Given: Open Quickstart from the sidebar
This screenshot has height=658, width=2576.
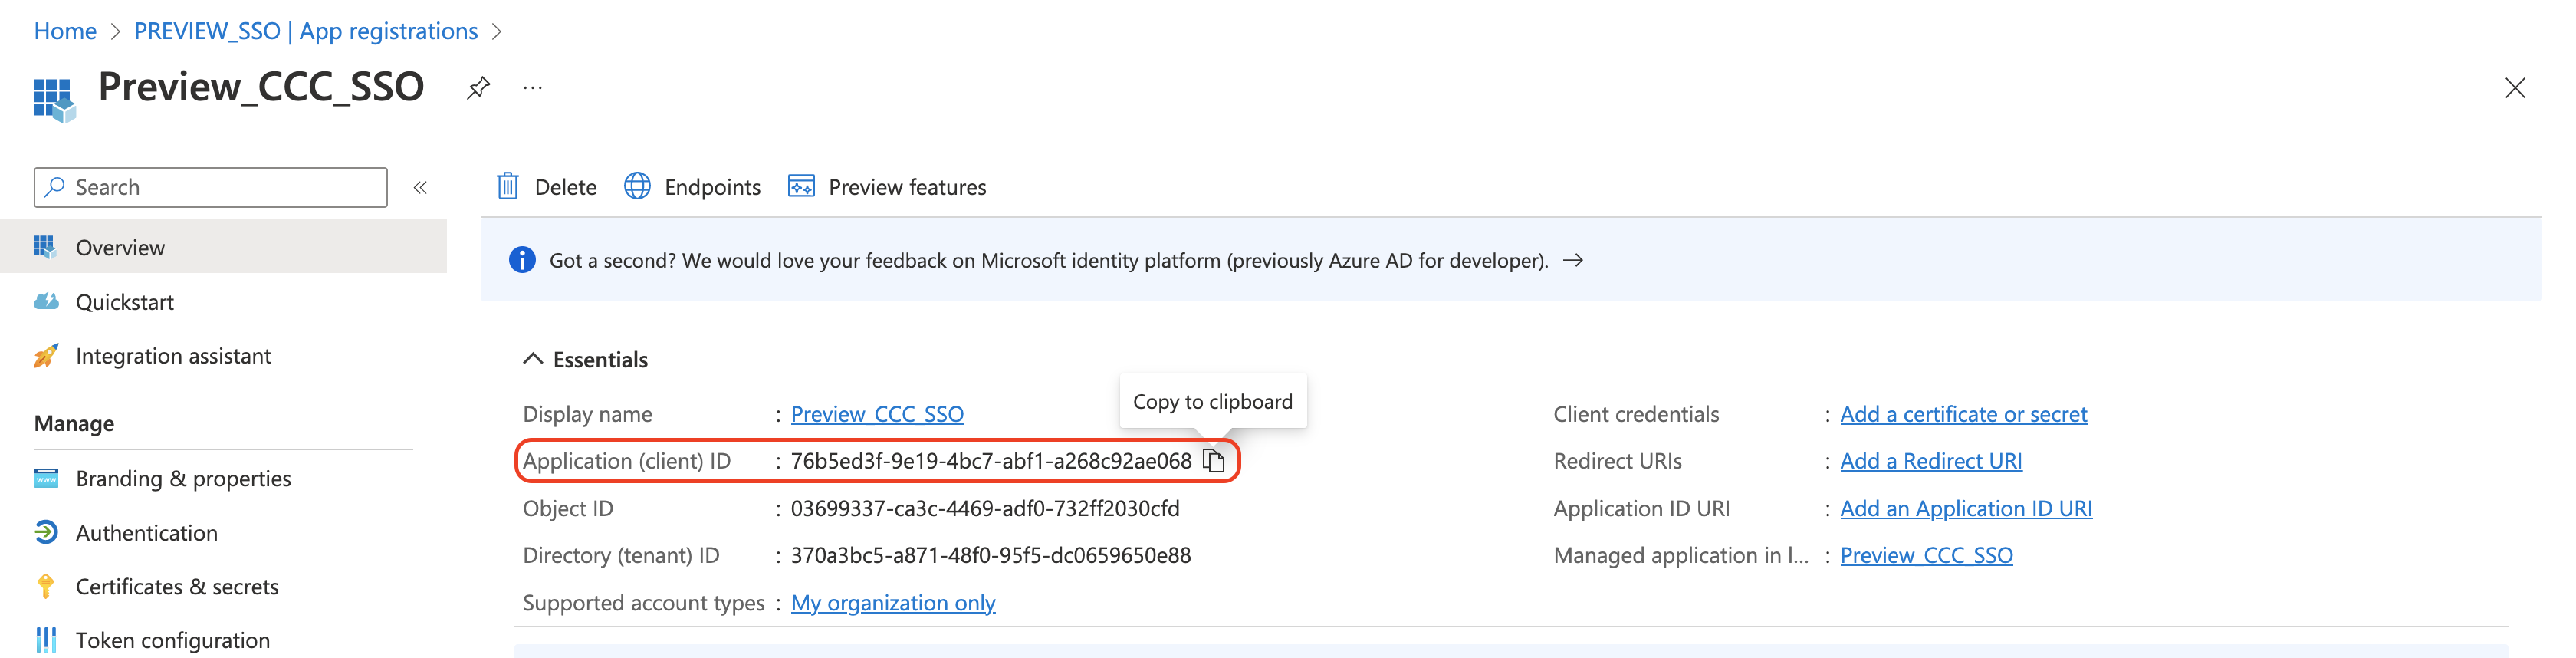Looking at the screenshot, I should point(124,302).
